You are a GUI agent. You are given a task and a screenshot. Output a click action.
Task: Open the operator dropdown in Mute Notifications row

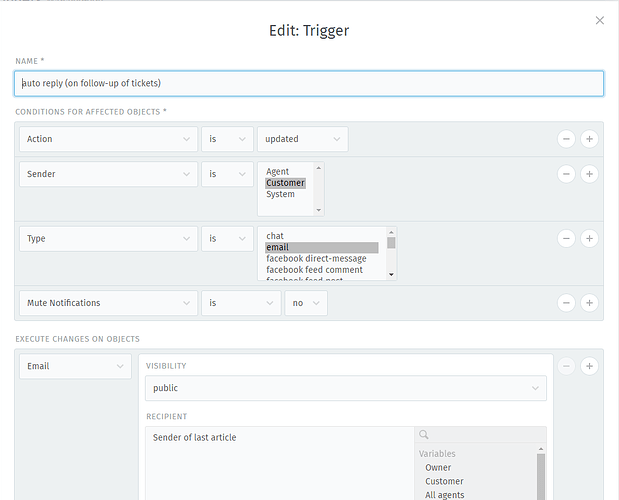(241, 303)
